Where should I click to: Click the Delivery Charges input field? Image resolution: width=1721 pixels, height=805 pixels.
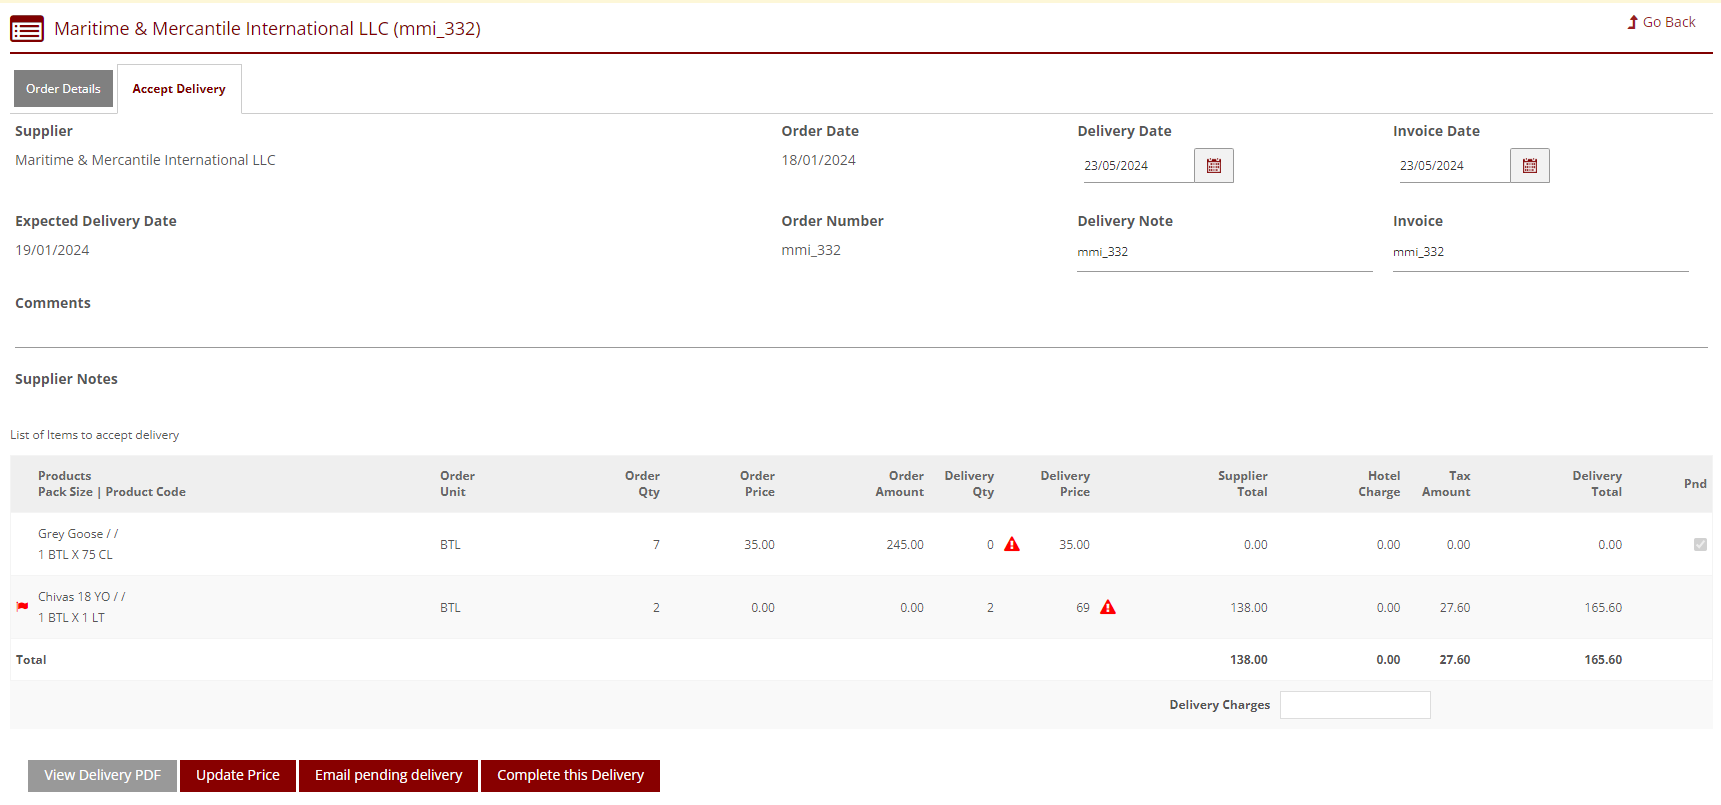pyautogui.click(x=1354, y=705)
